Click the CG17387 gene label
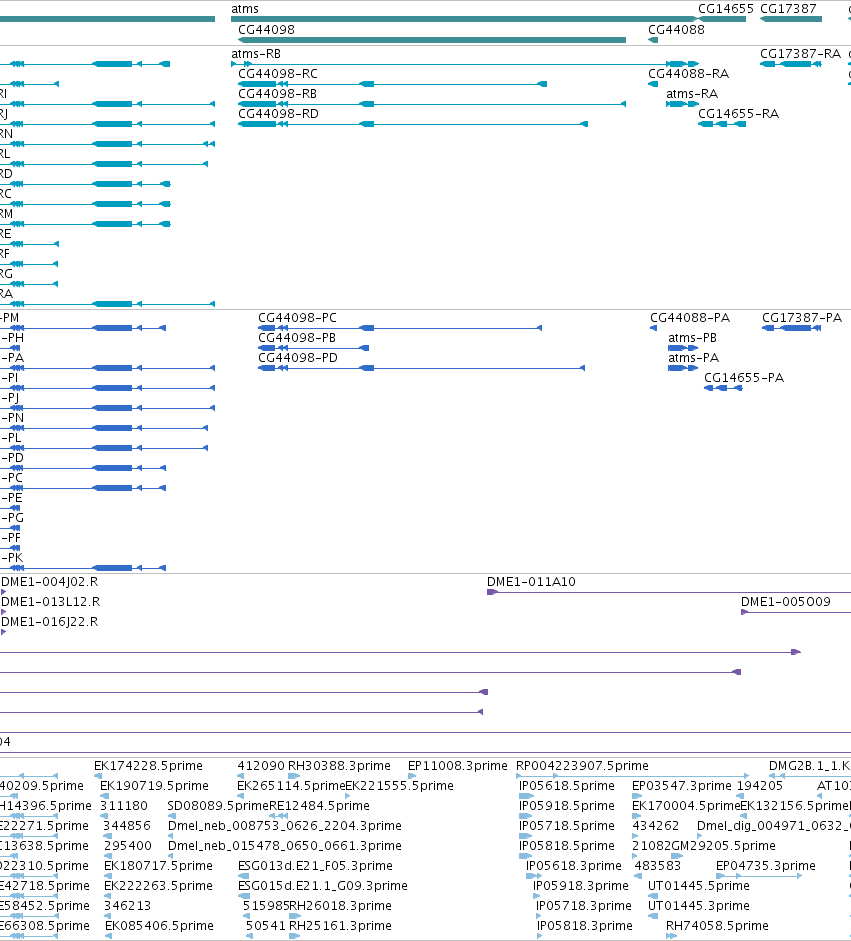851x941 pixels. pos(789,9)
